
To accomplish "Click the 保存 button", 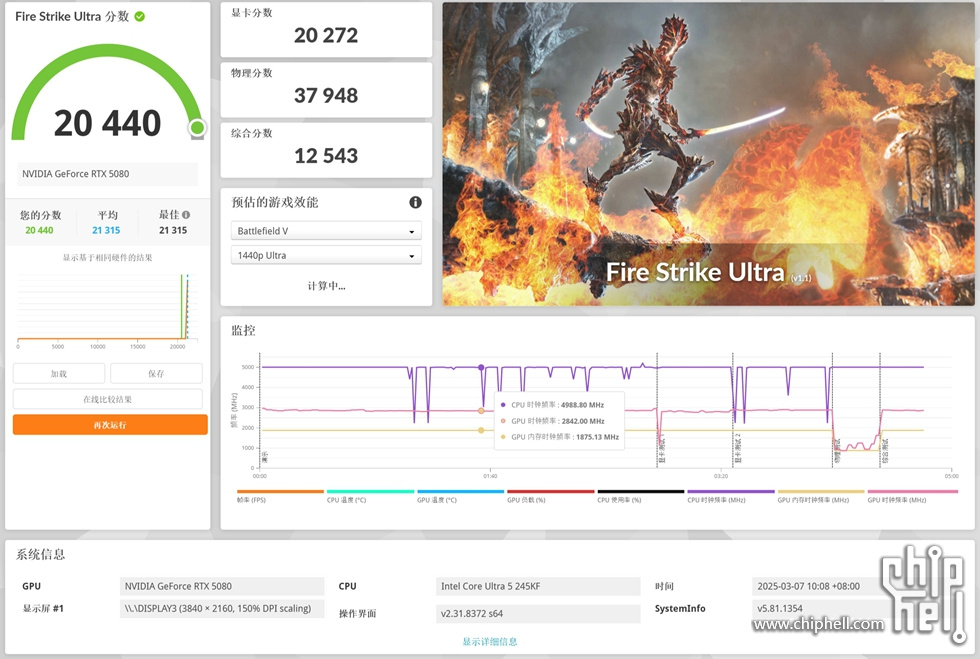I will pos(156,373).
